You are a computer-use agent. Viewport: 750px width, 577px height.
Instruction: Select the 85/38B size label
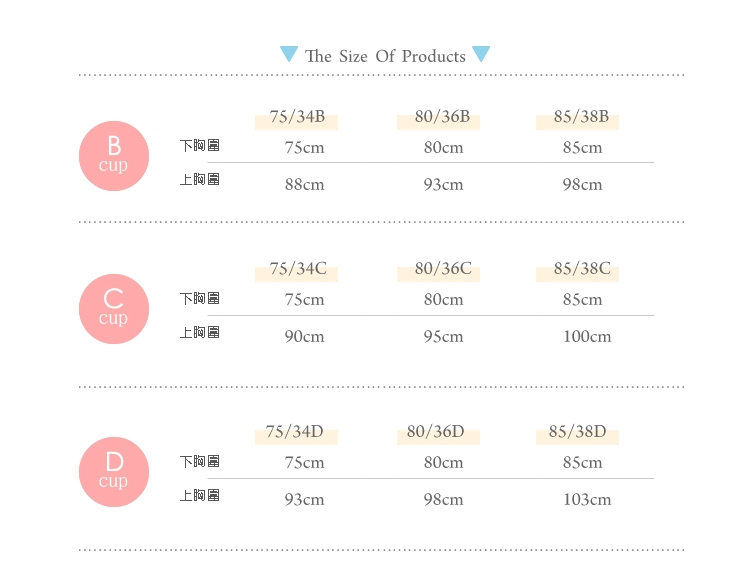click(581, 117)
